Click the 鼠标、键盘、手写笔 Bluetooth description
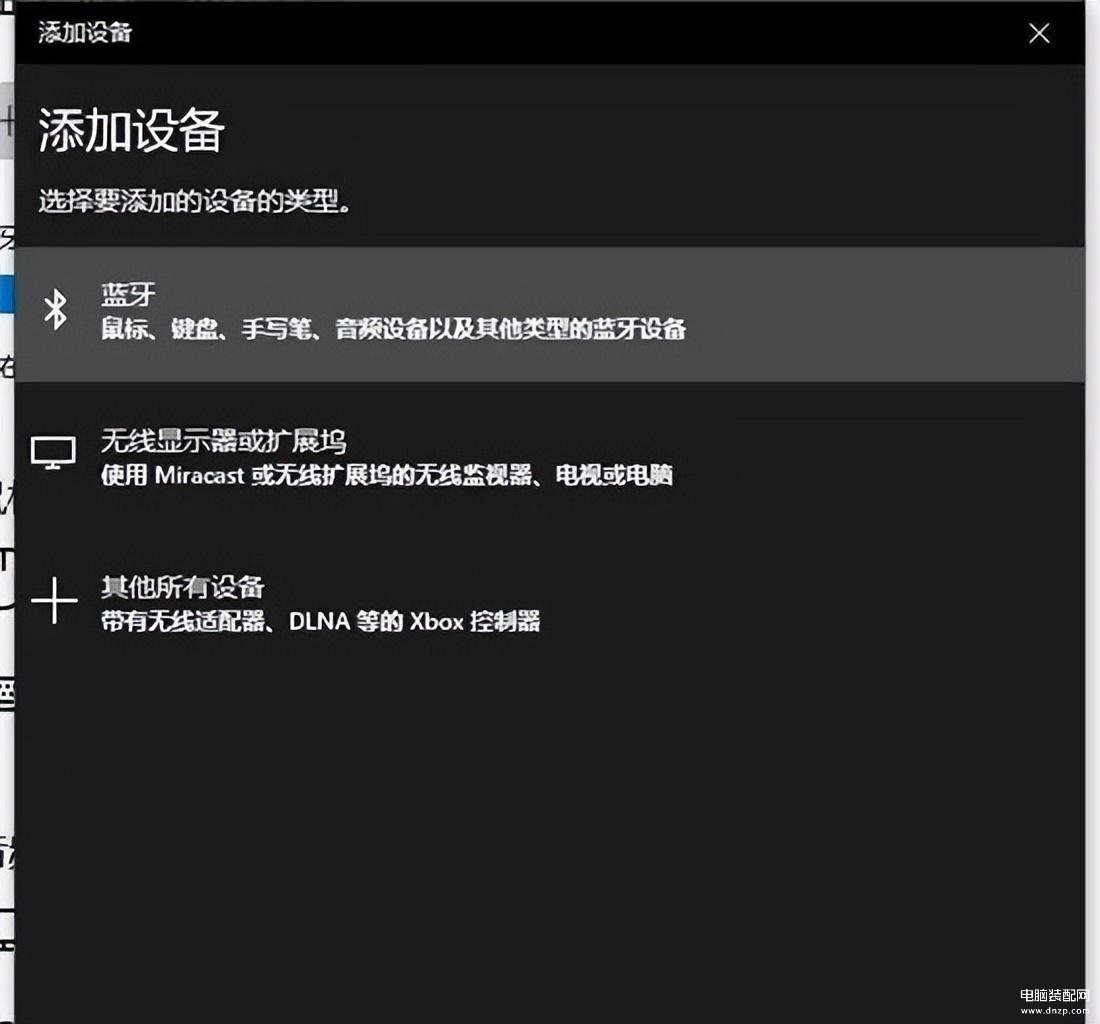Viewport: 1100px width, 1024px height. pyautogui.click(x=393, y=329)
